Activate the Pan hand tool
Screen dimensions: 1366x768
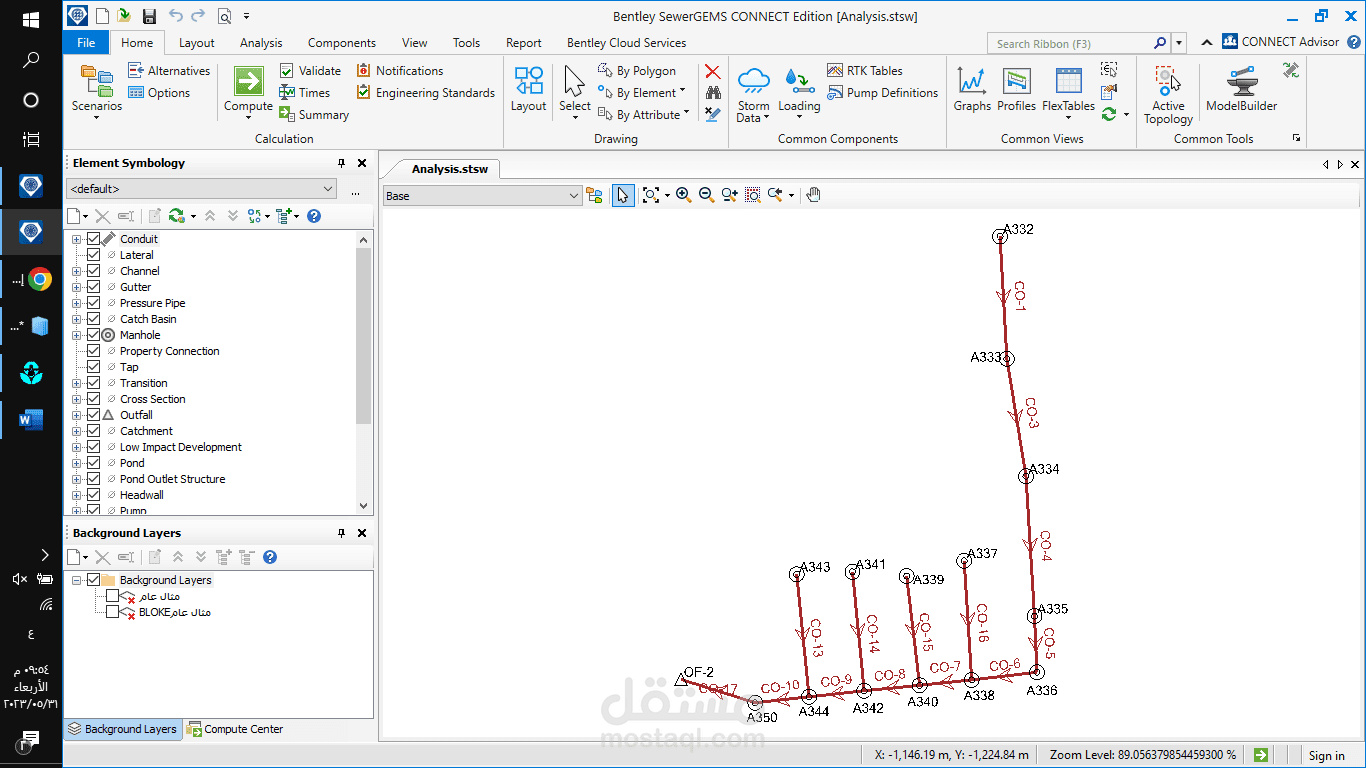pos(813,195)
